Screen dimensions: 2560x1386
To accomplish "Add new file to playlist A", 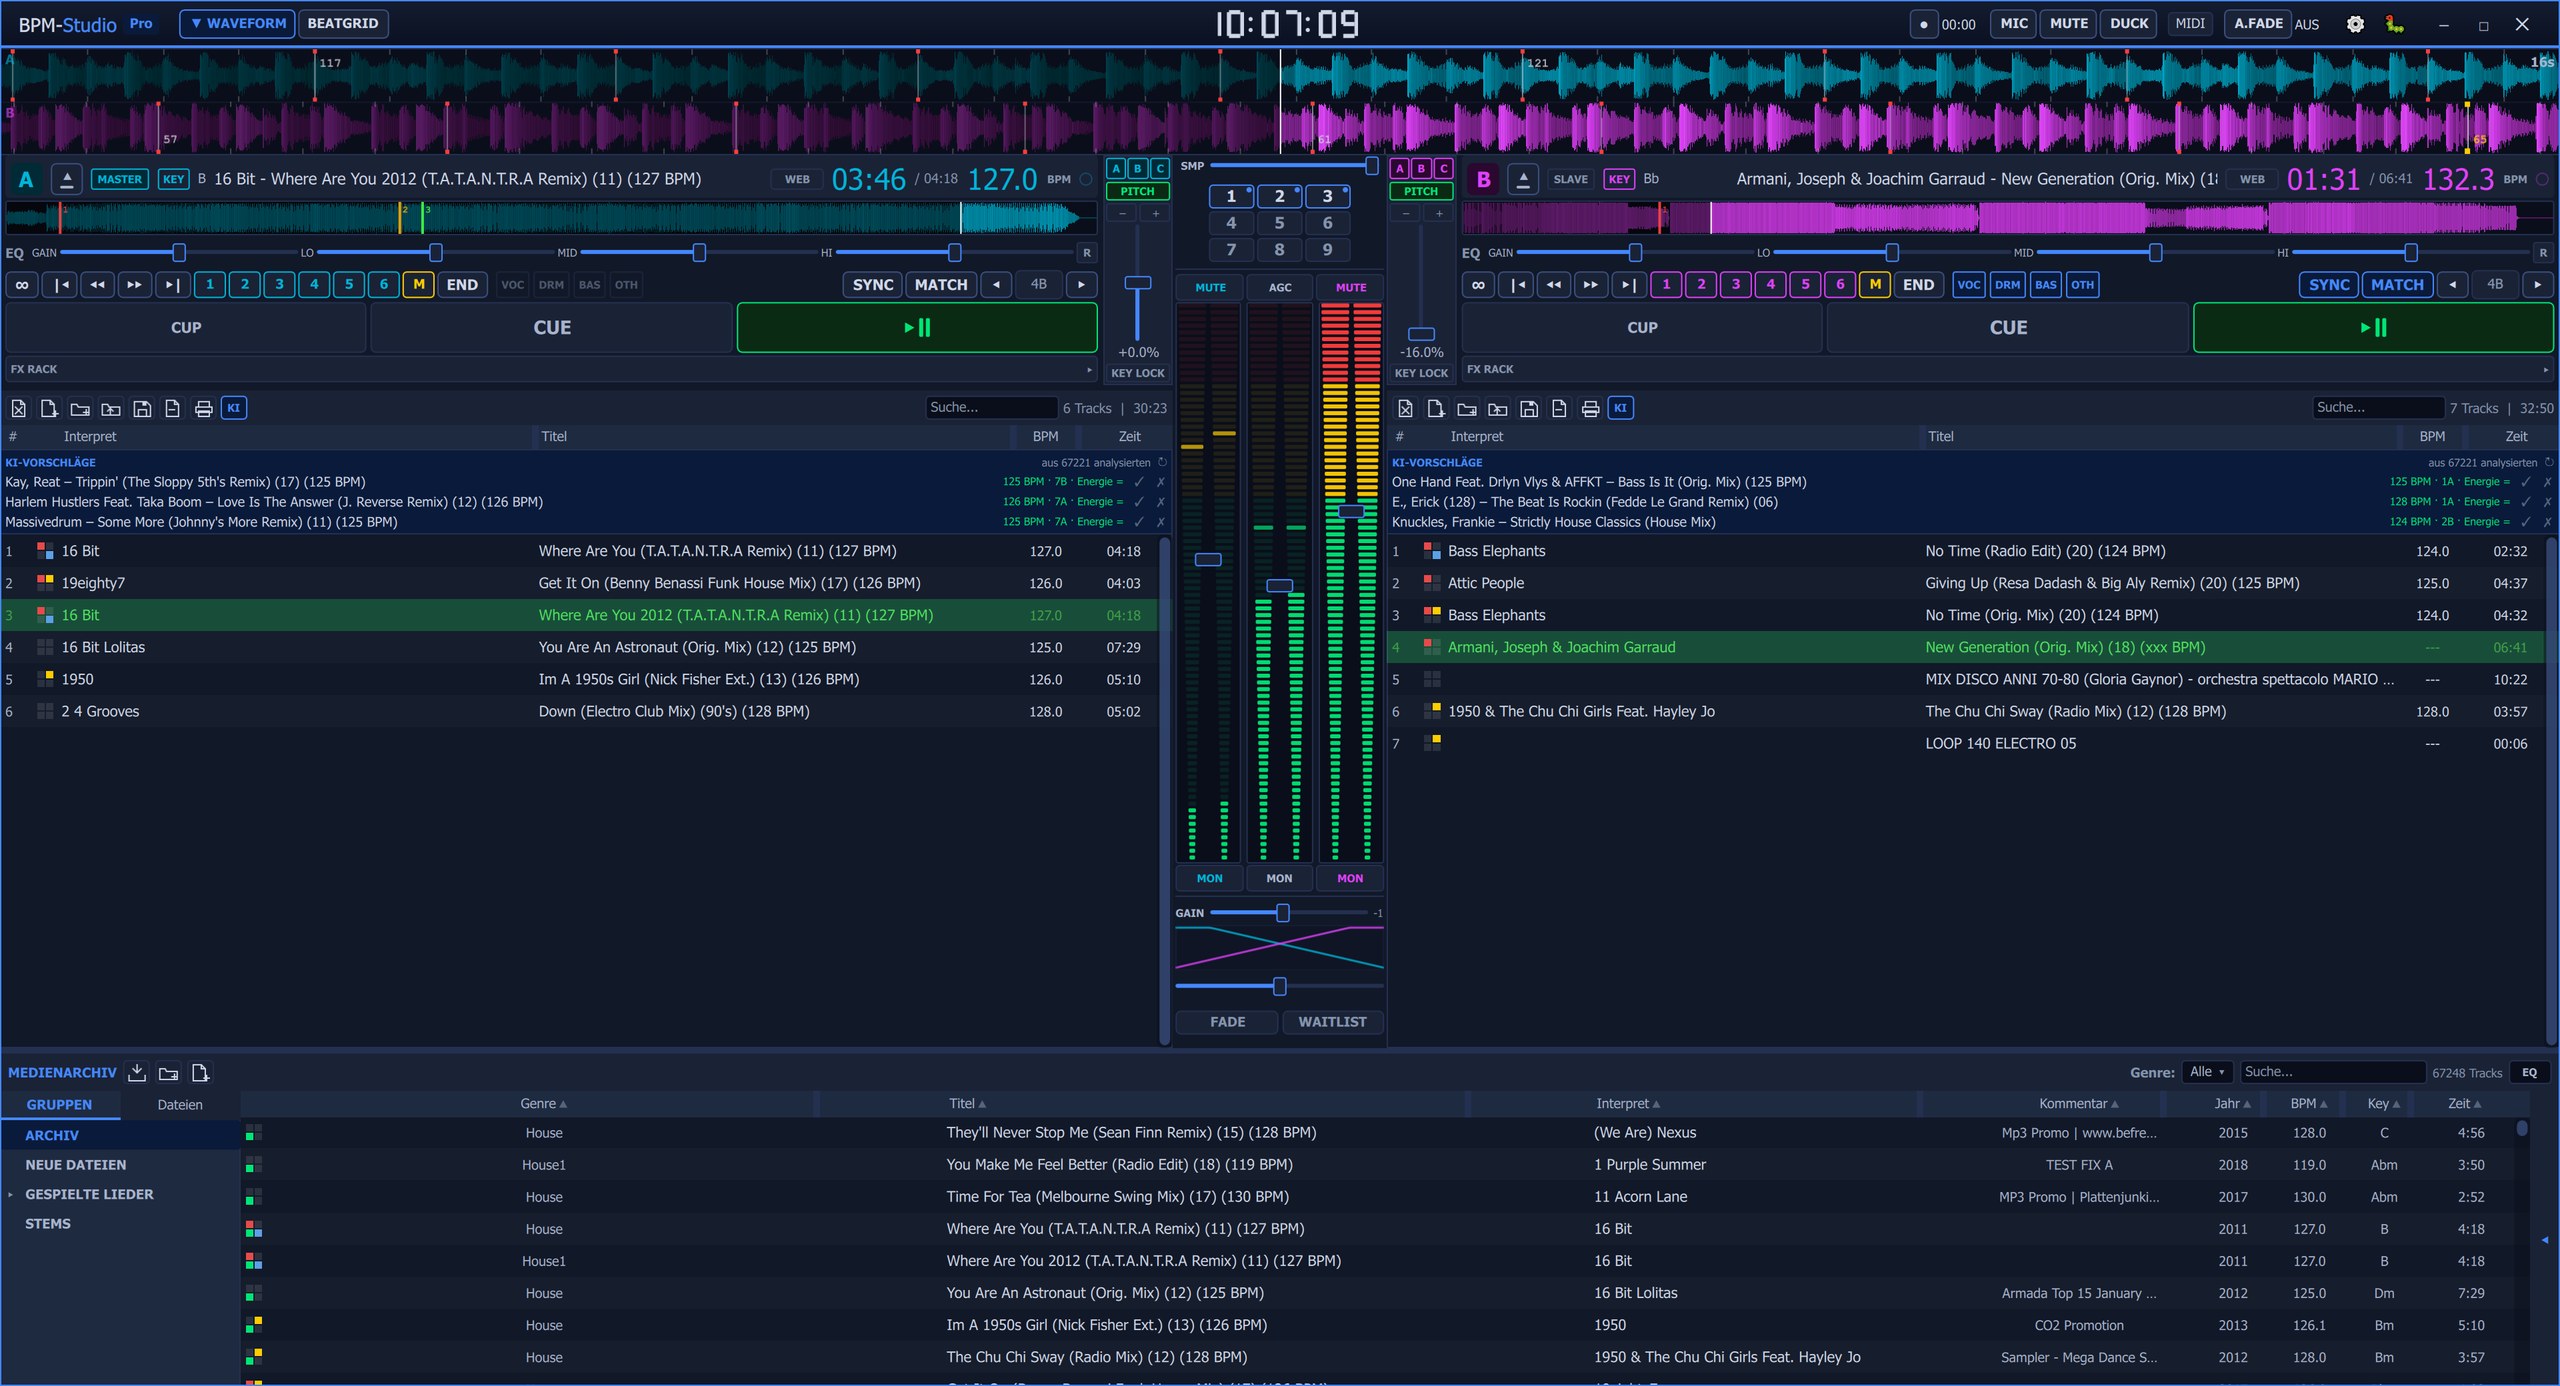I will click(49, 408).
